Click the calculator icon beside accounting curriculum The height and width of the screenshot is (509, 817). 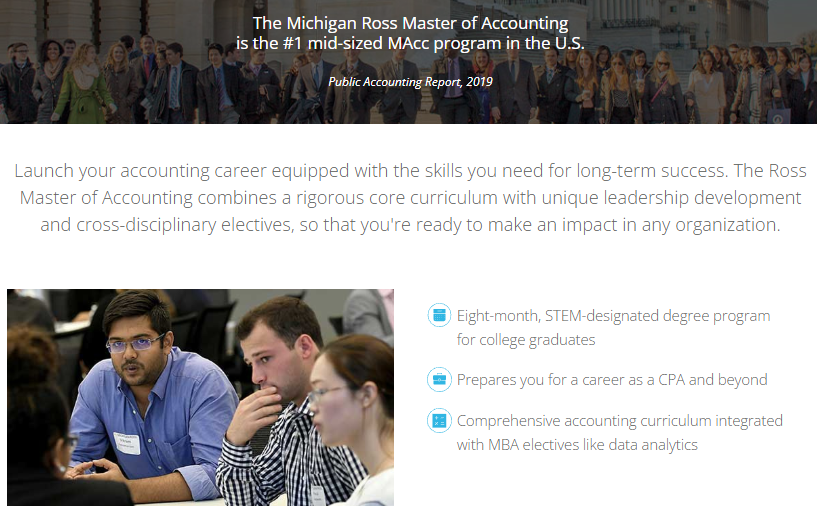439,420
